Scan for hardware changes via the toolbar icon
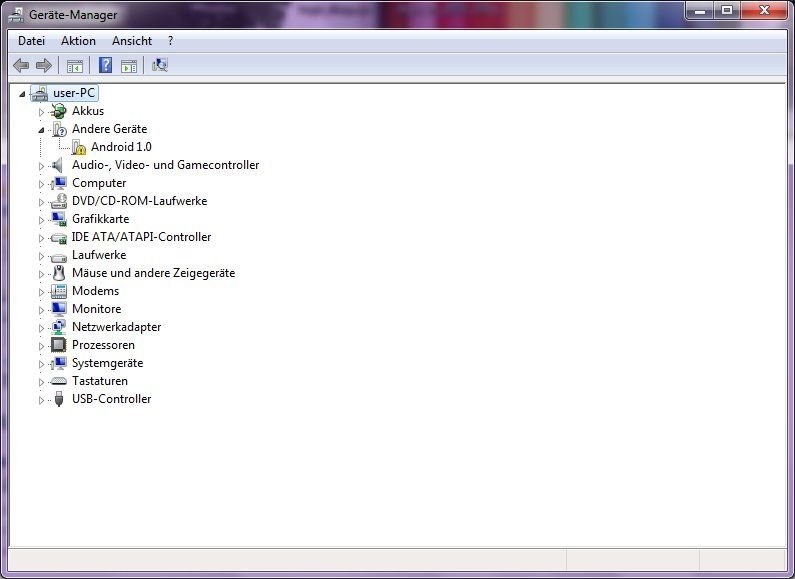The width and height of the screenshot is (795, 579). pyautogui.click(x=160, y=65)
